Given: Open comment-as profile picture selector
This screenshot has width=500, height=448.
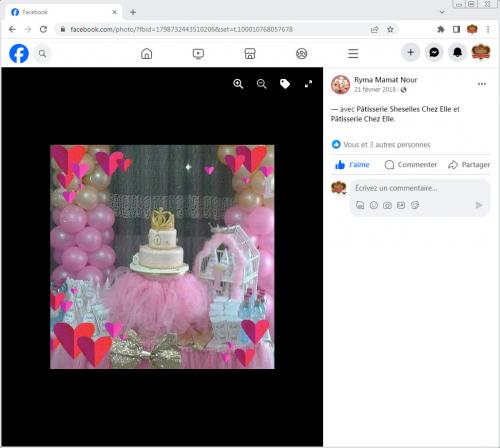Looking at the screenshot, I should (x=339, y=188).
